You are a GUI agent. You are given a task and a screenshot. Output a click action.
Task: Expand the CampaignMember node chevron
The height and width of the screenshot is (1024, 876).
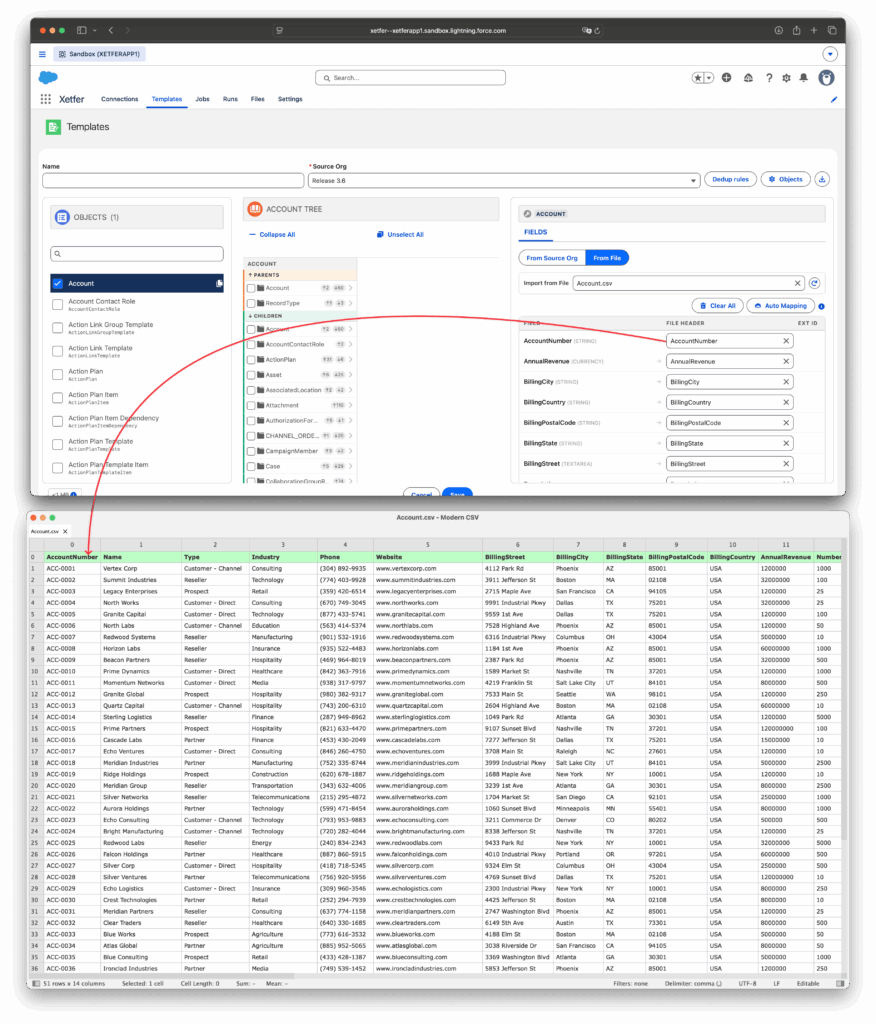[351, 451]
